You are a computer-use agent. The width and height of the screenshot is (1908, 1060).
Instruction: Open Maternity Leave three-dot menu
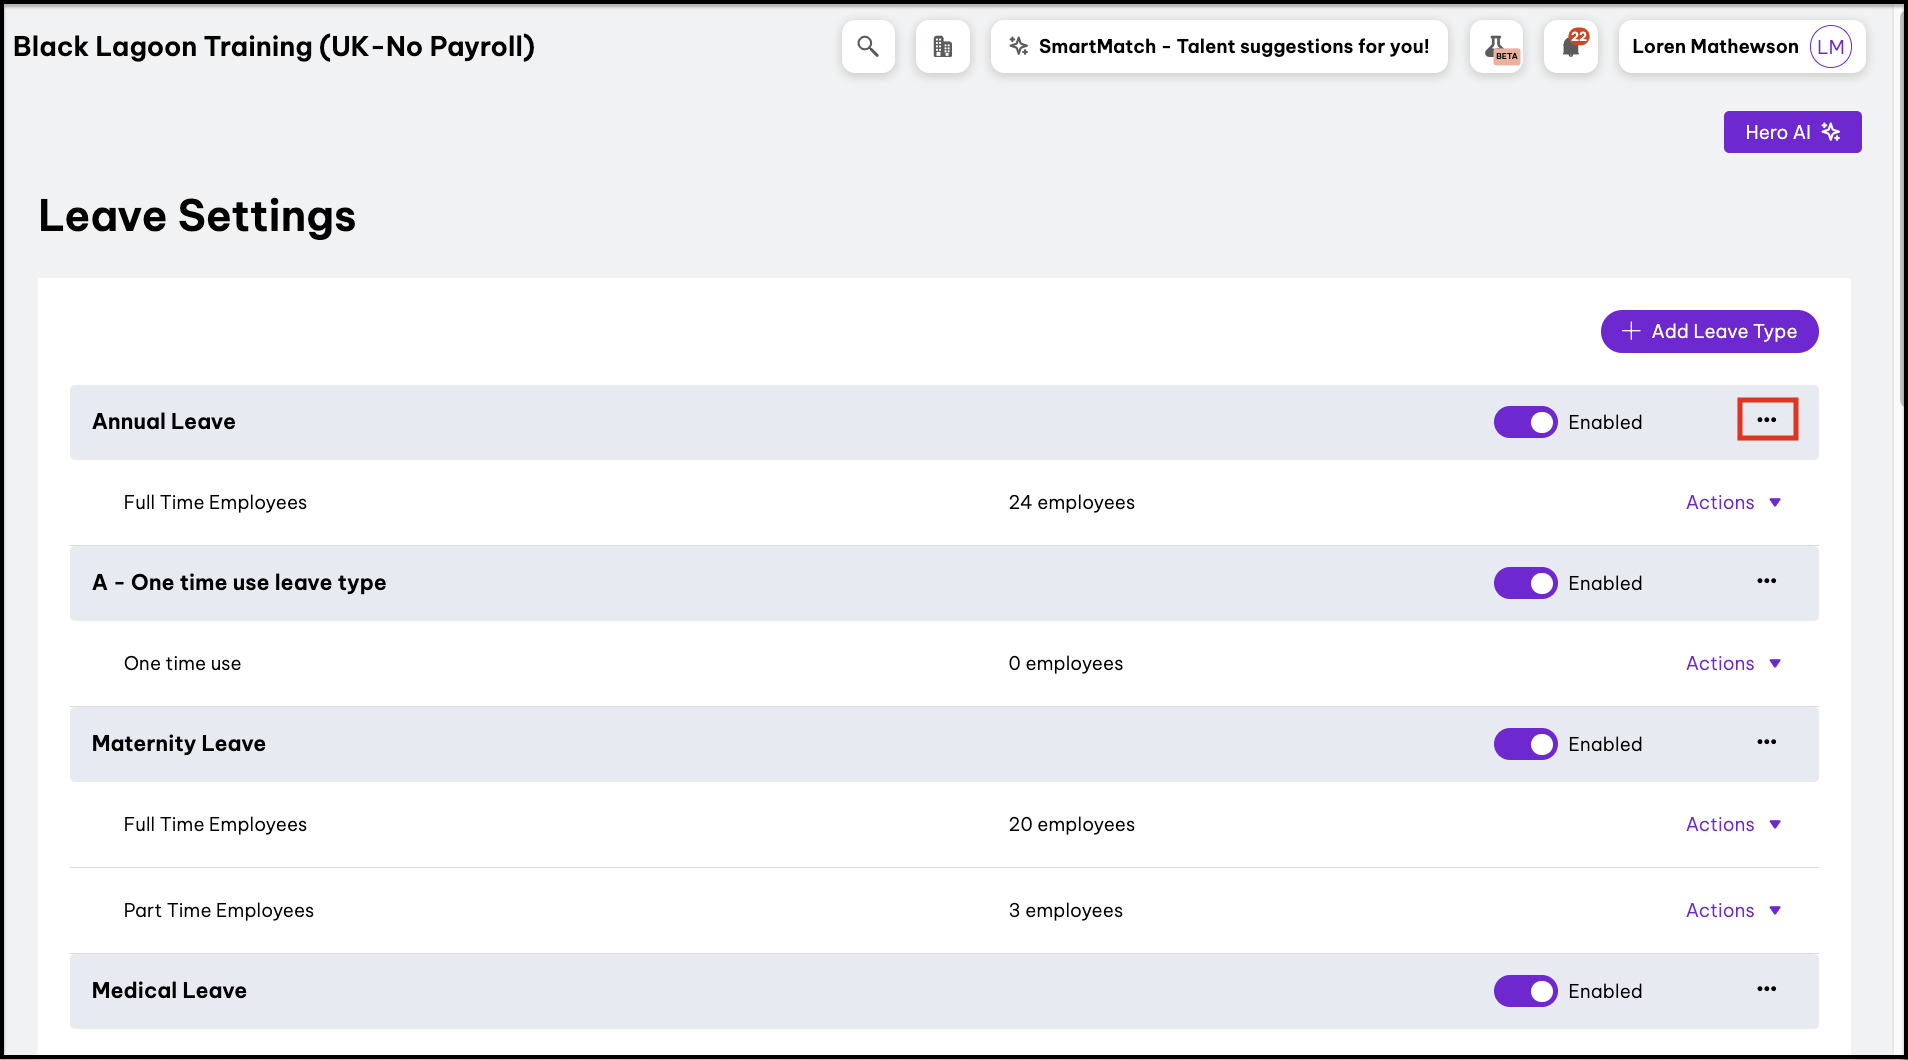1767,742
